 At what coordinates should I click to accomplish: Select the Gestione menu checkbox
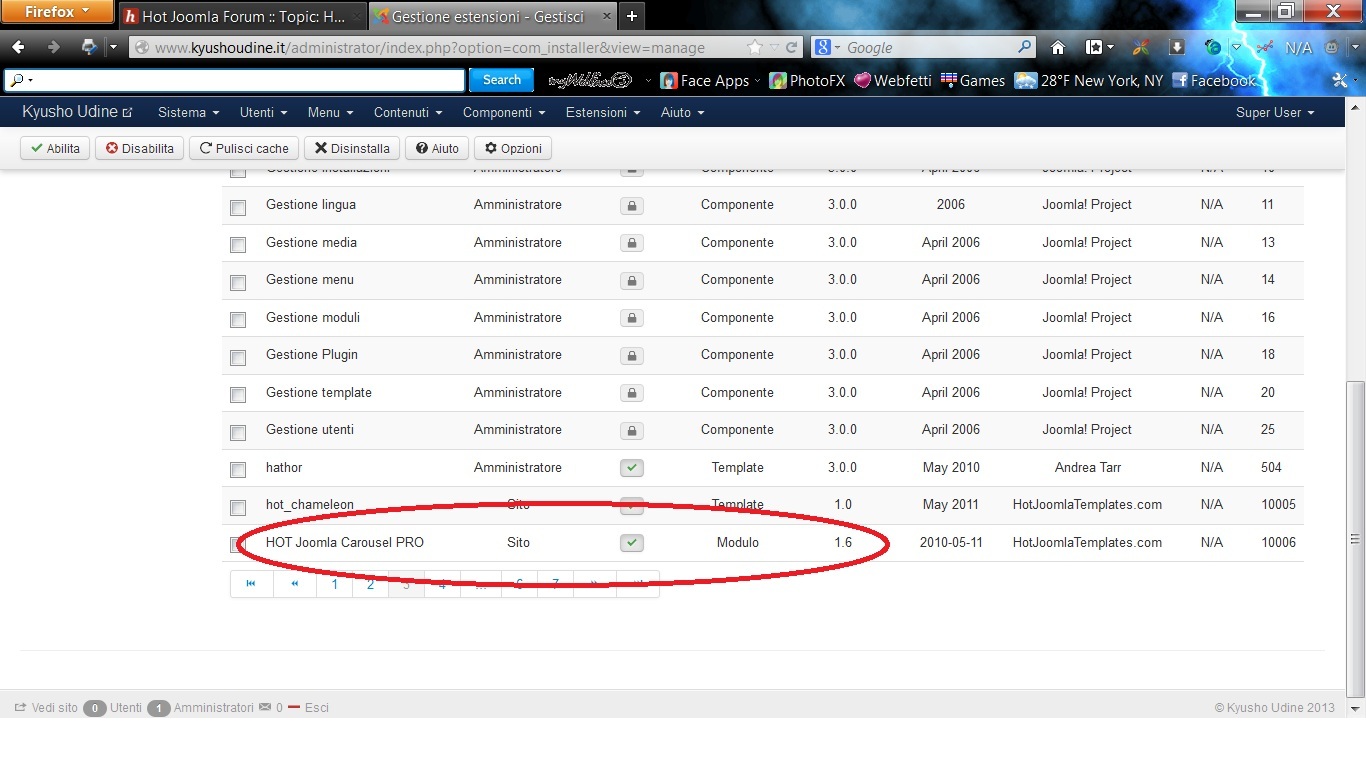(238, 283)
